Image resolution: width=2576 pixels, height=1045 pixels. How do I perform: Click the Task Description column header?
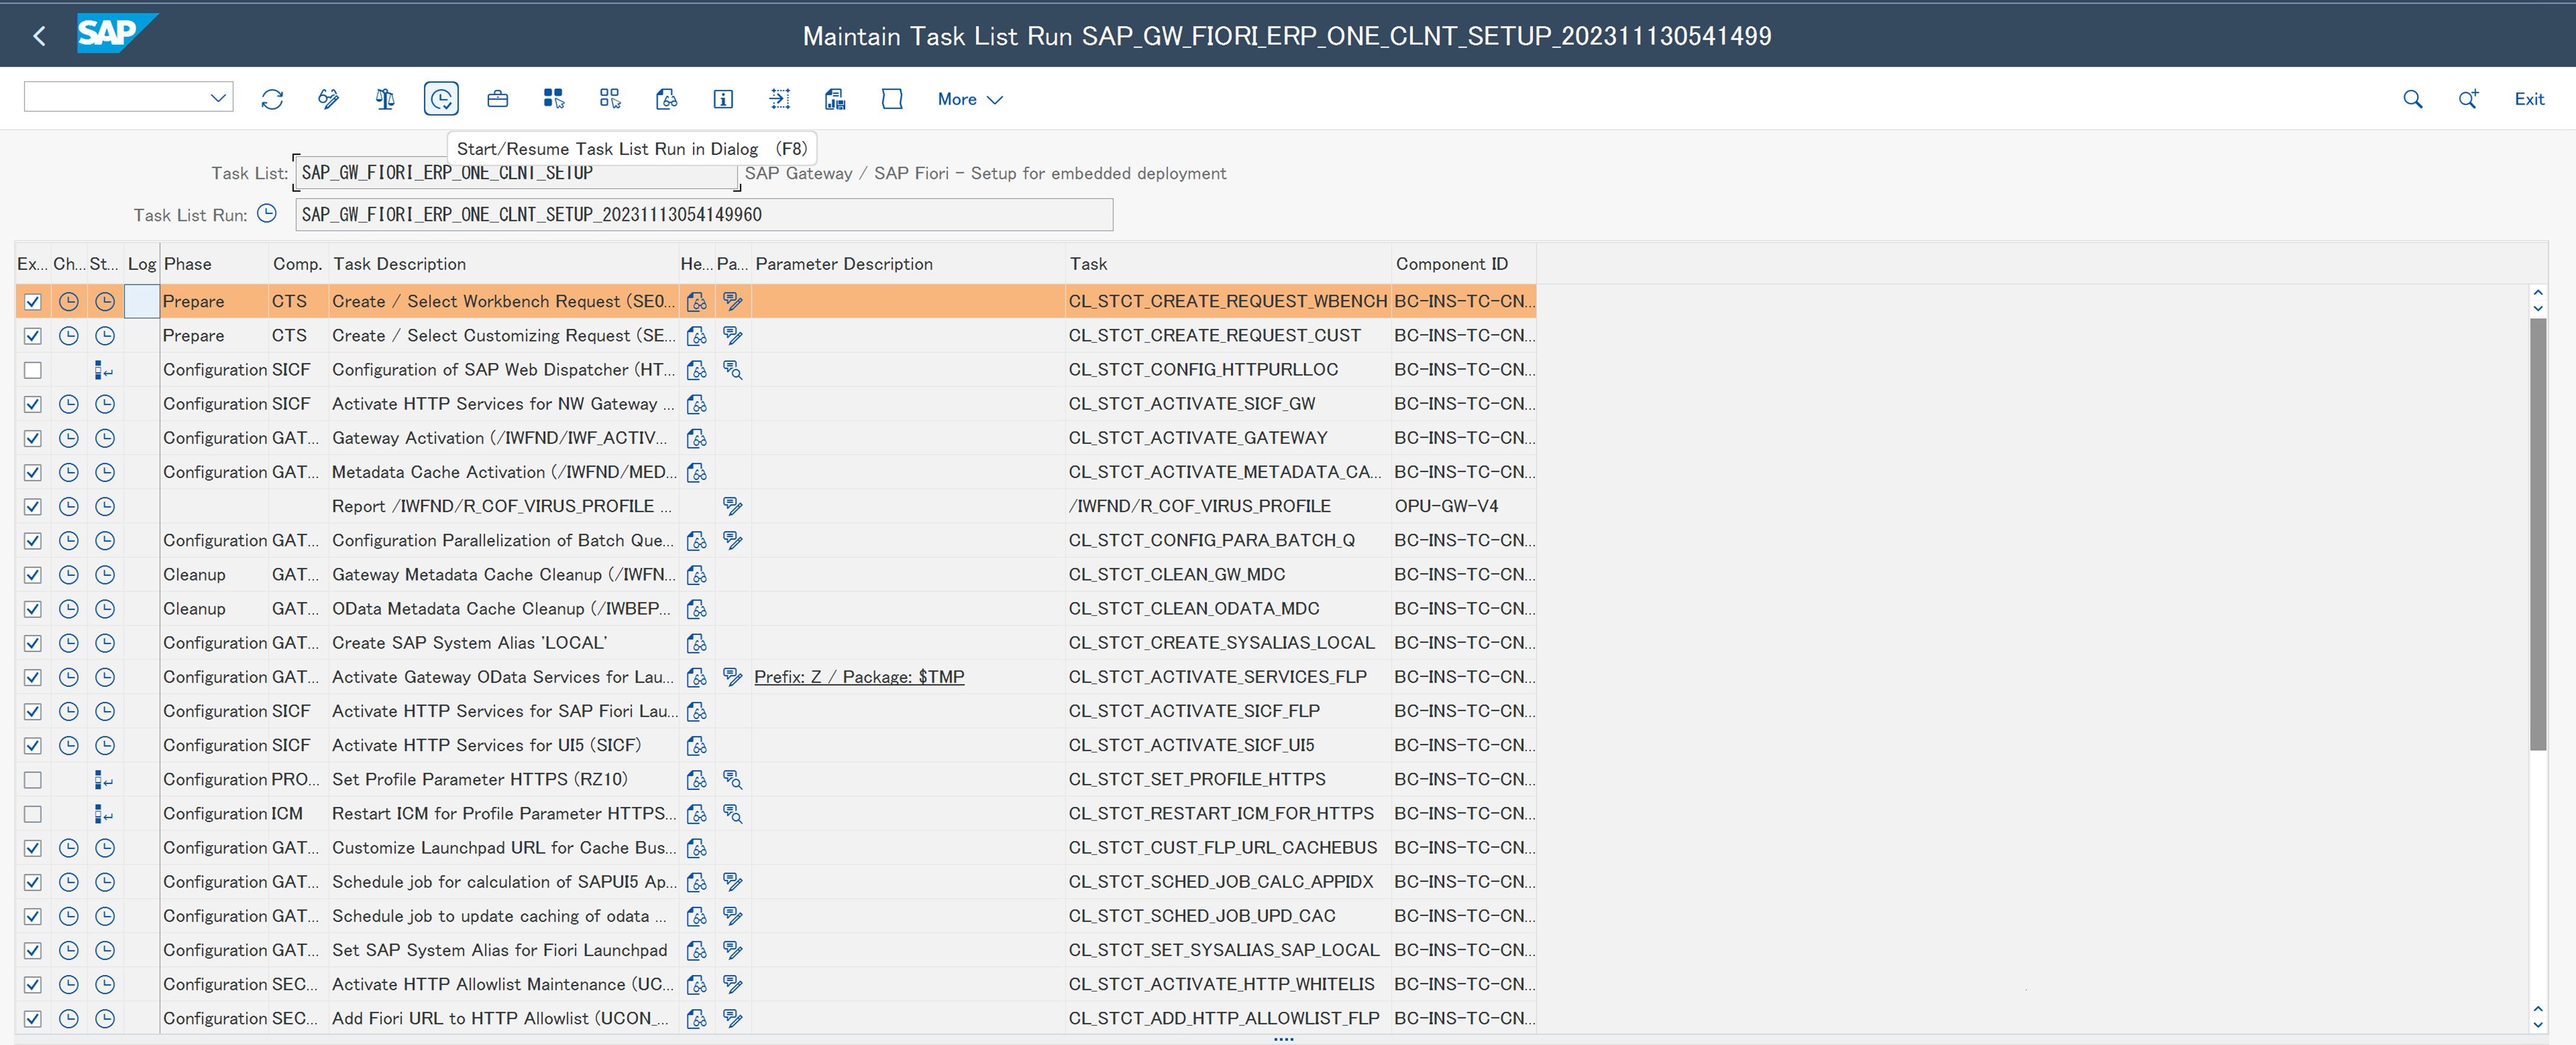[400, 264]
